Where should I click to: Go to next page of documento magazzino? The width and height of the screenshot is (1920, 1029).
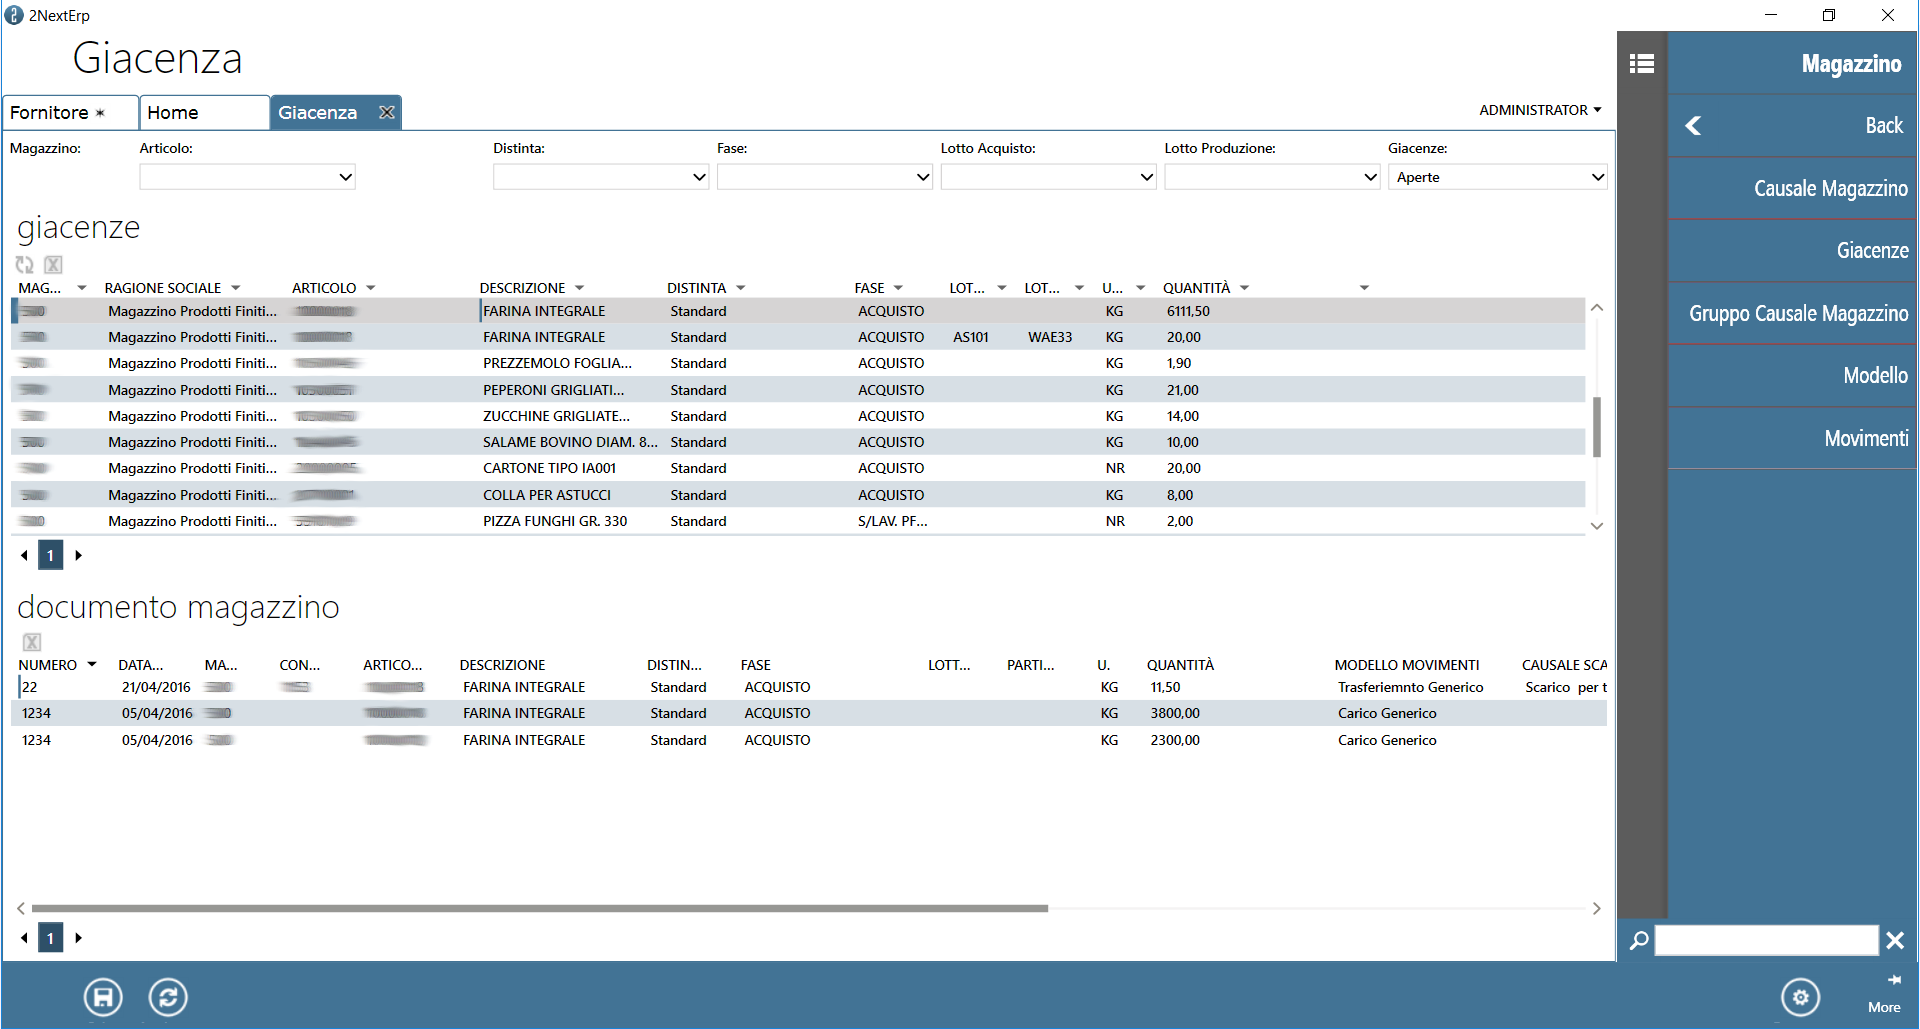click(x=78, y=938)
